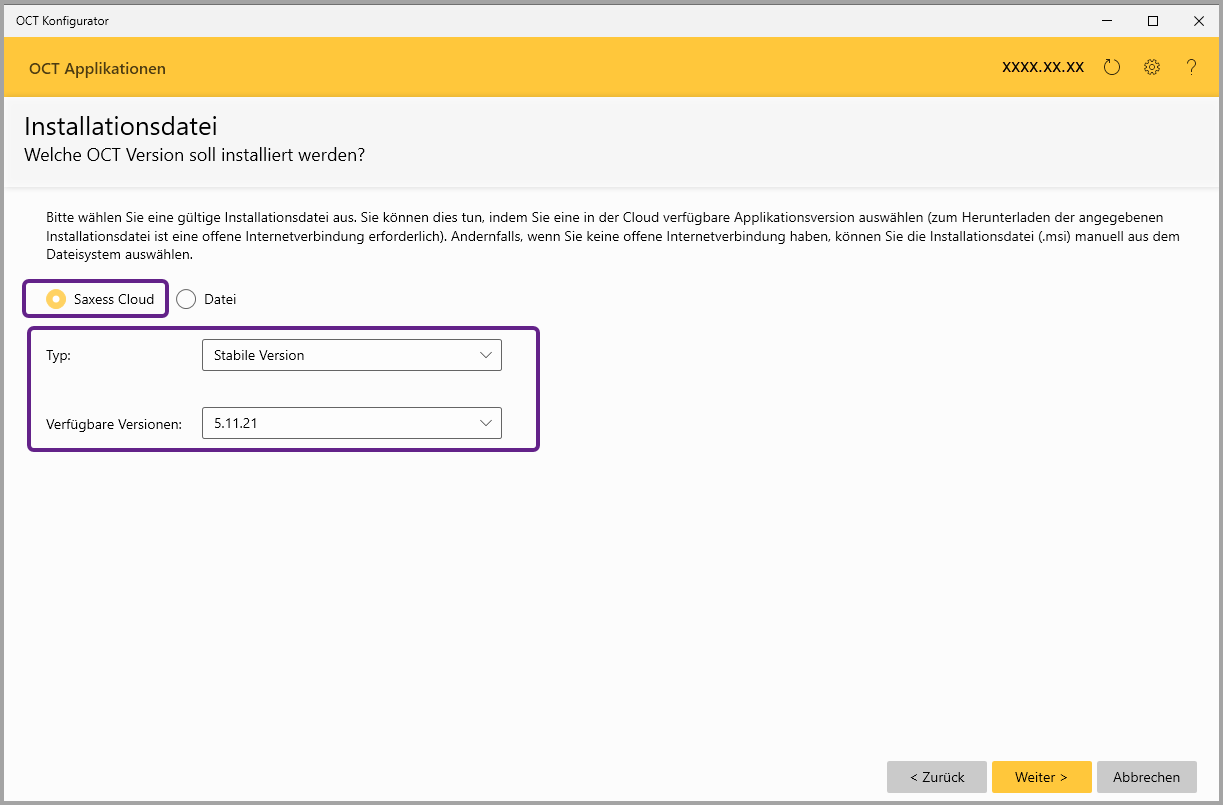Select the Saxess Cloud radio button
This screenshot has width=1223, height=805.
coord(57,299)
